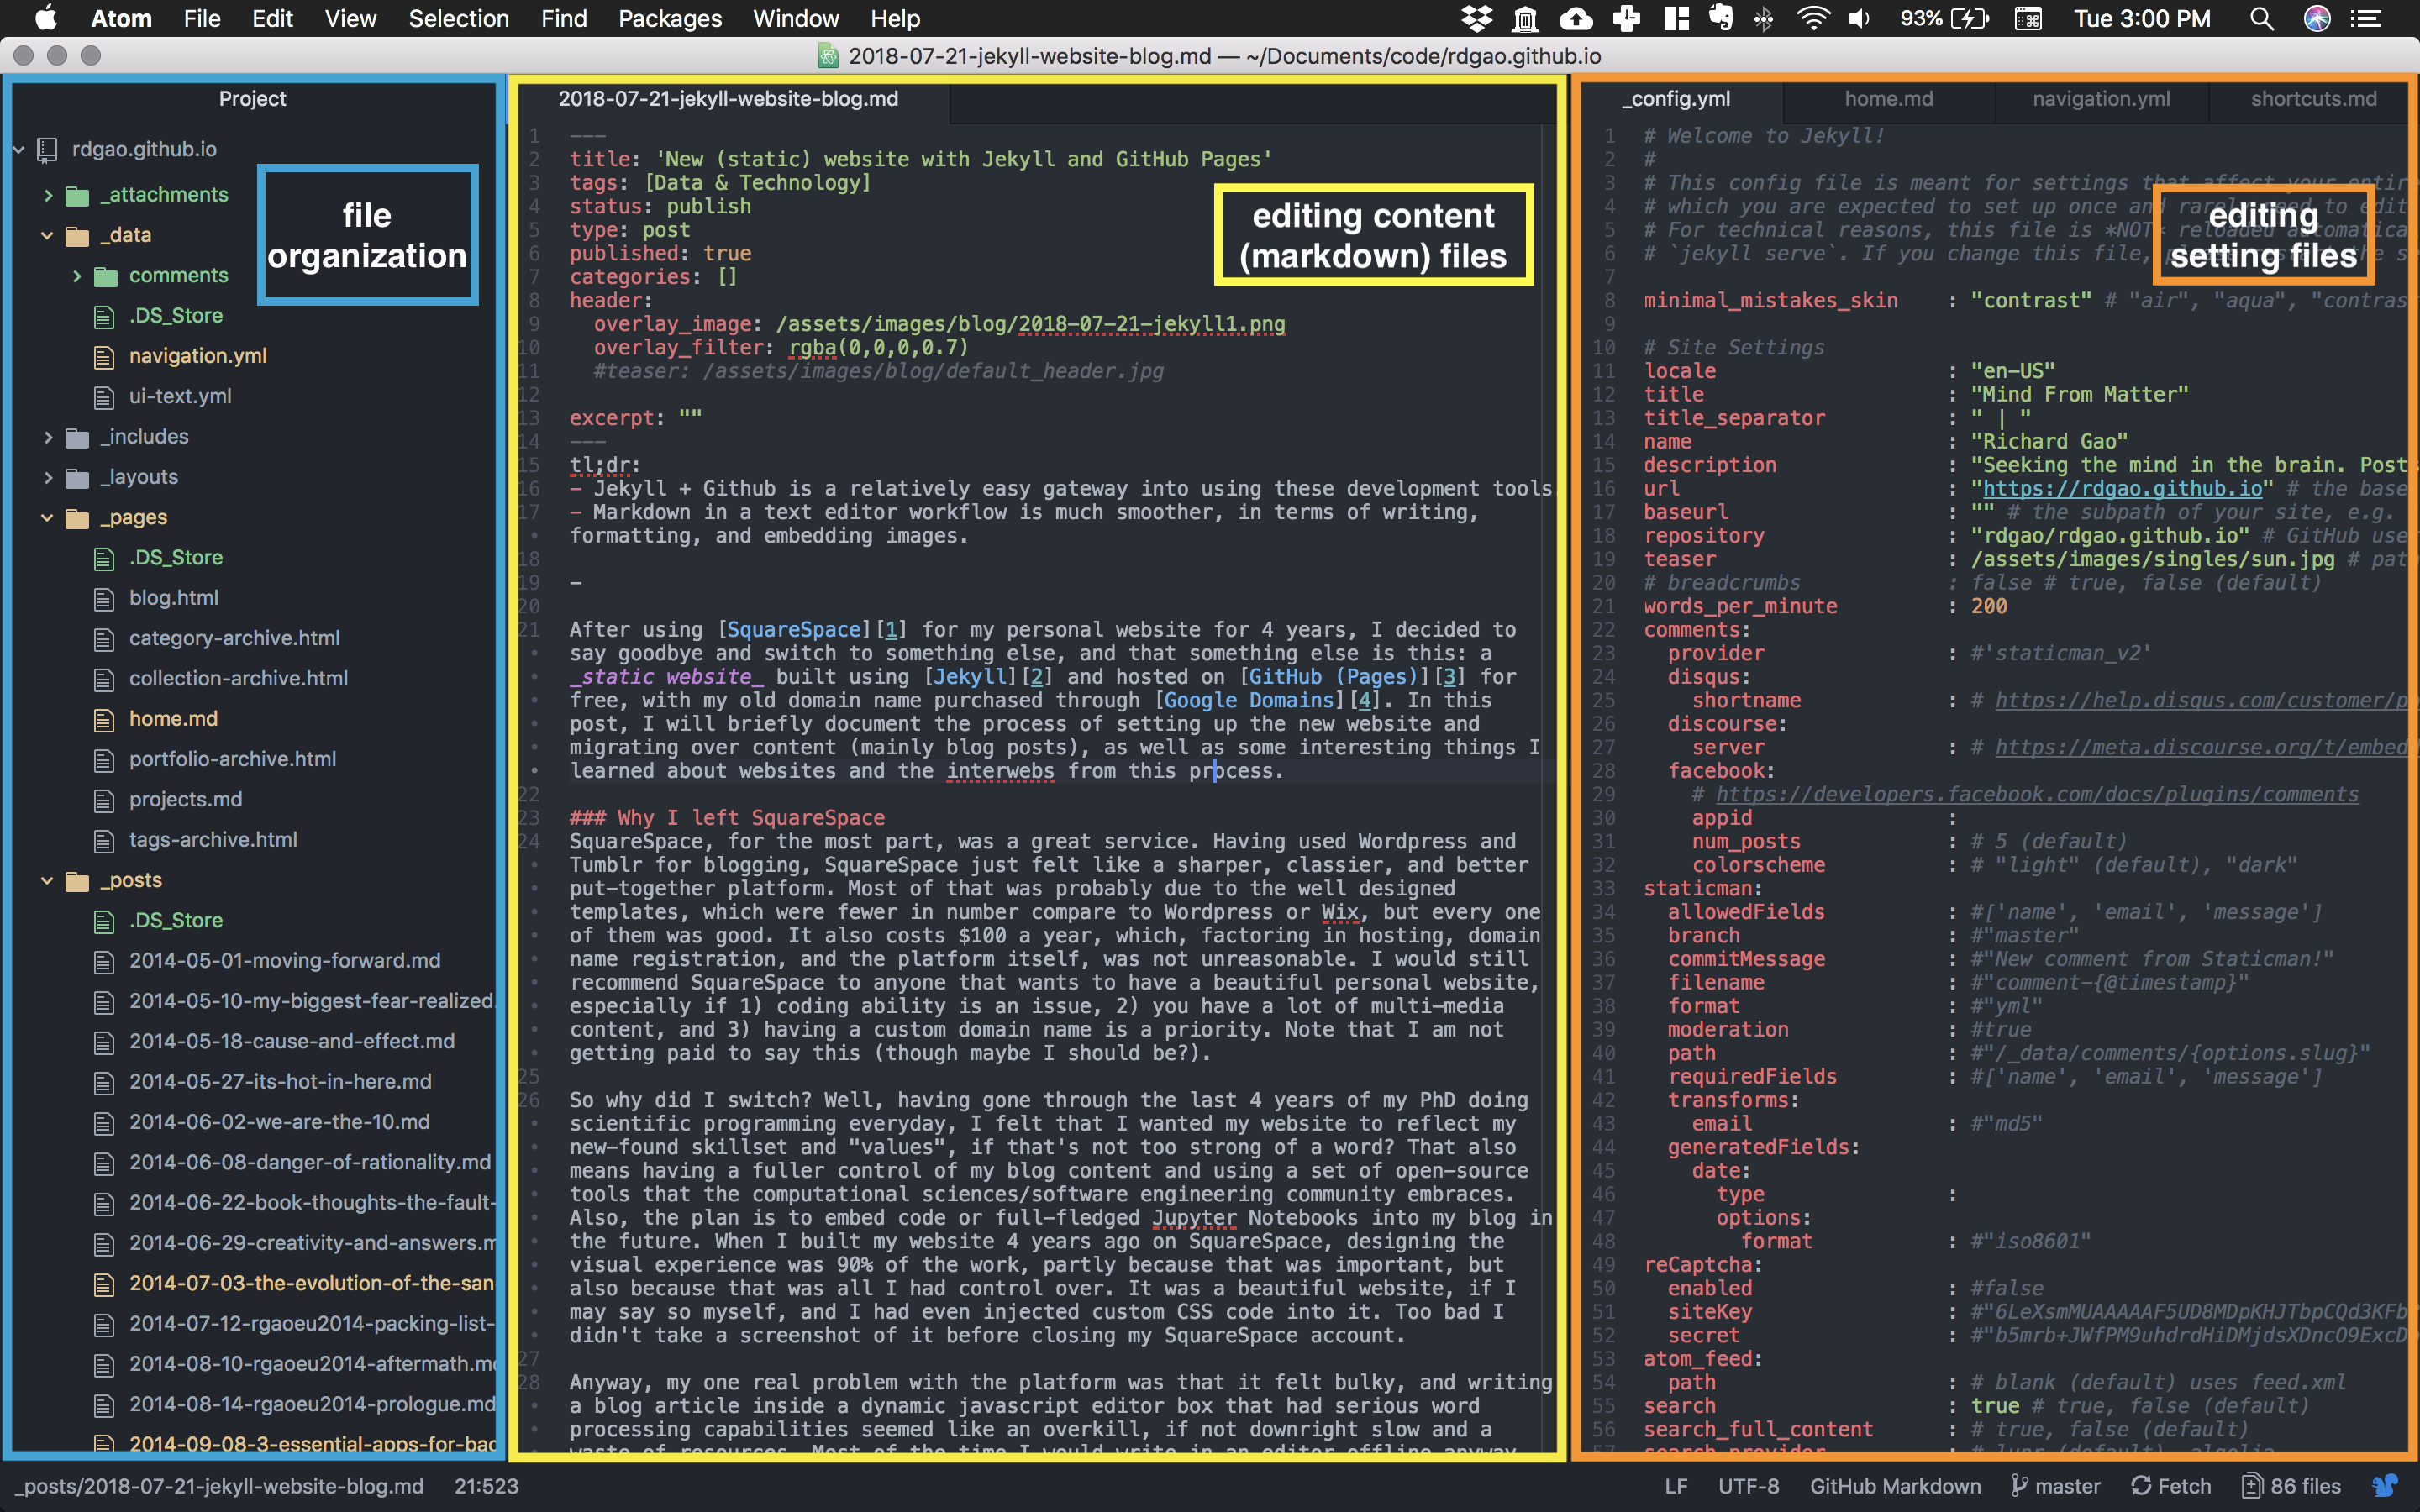
Task: Click GitHub Markdown grammar selector
Action: tap(1895, 1486)
